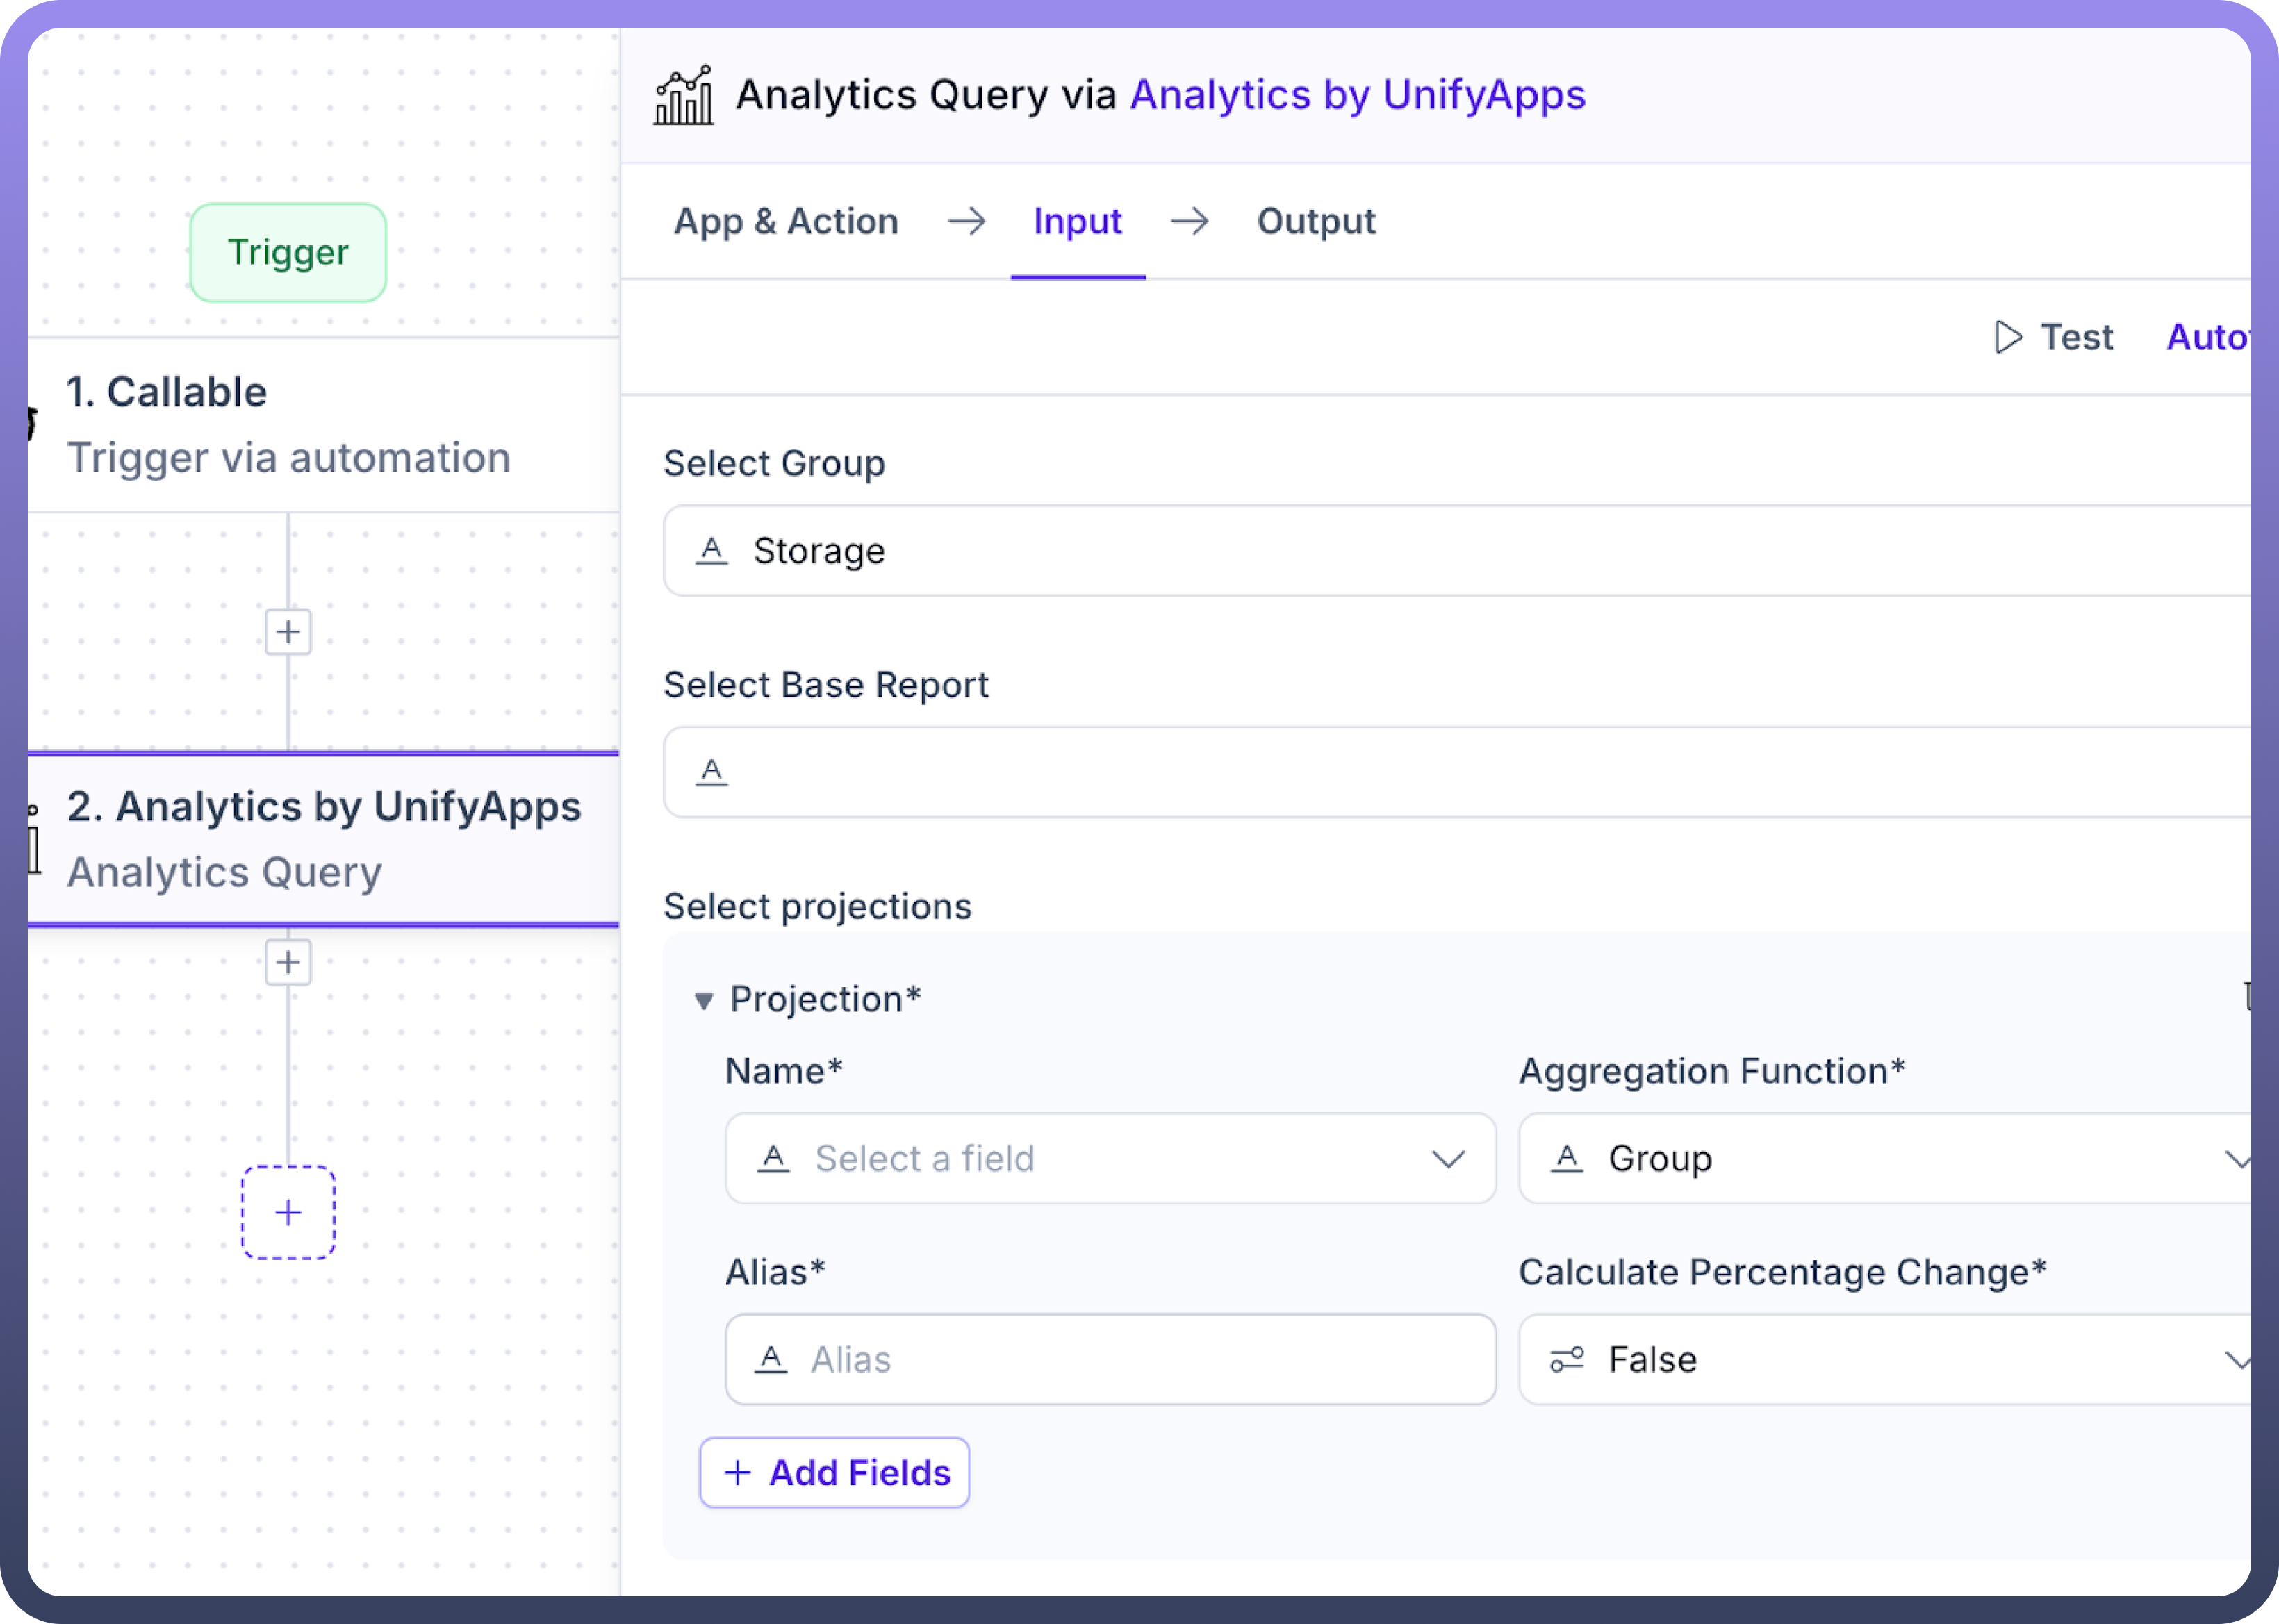Open the Name 'Select a field' dropdown
The height and width of the screenshot is (1624, 2279).
pyautogui.click(x=1110, y=1158)
